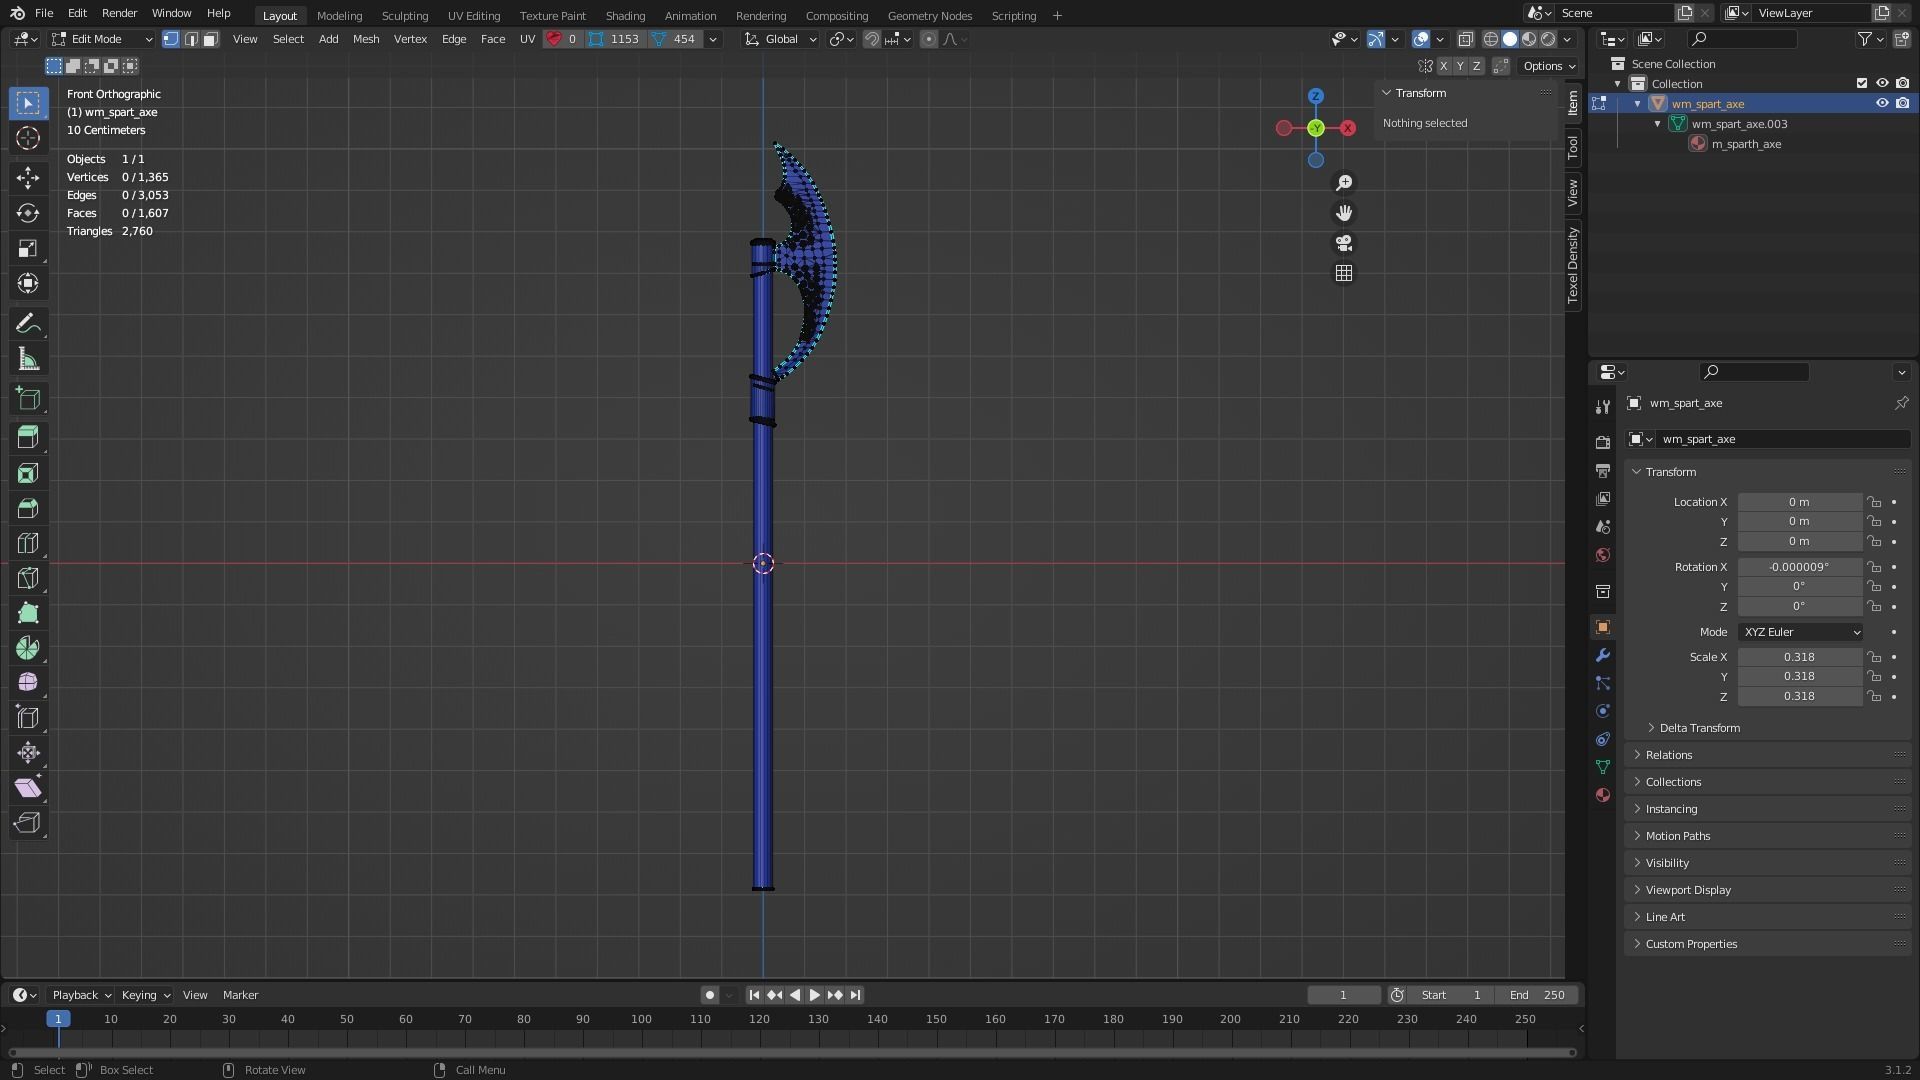
Task: Expand the Custom Properties panel
Action: [1691, 944]
